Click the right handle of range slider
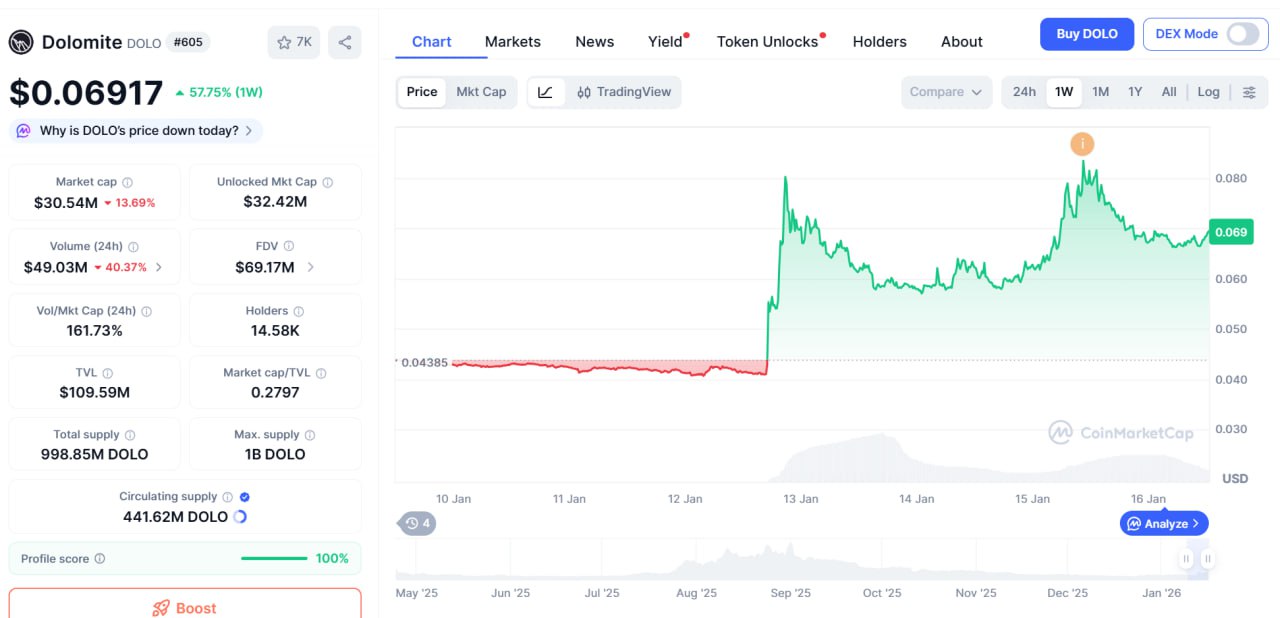Screen dimensions: 1280x618 [1208, 559]
